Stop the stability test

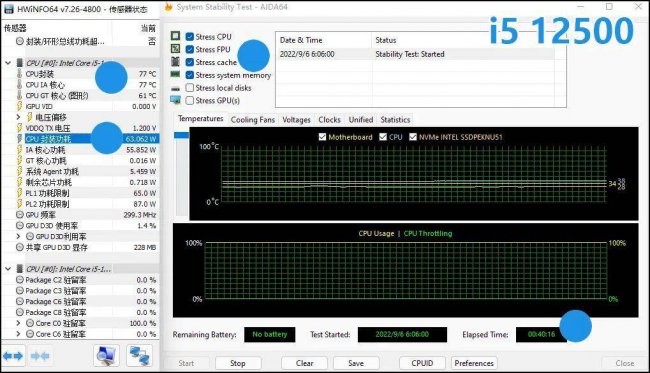[x=238, y=363]
